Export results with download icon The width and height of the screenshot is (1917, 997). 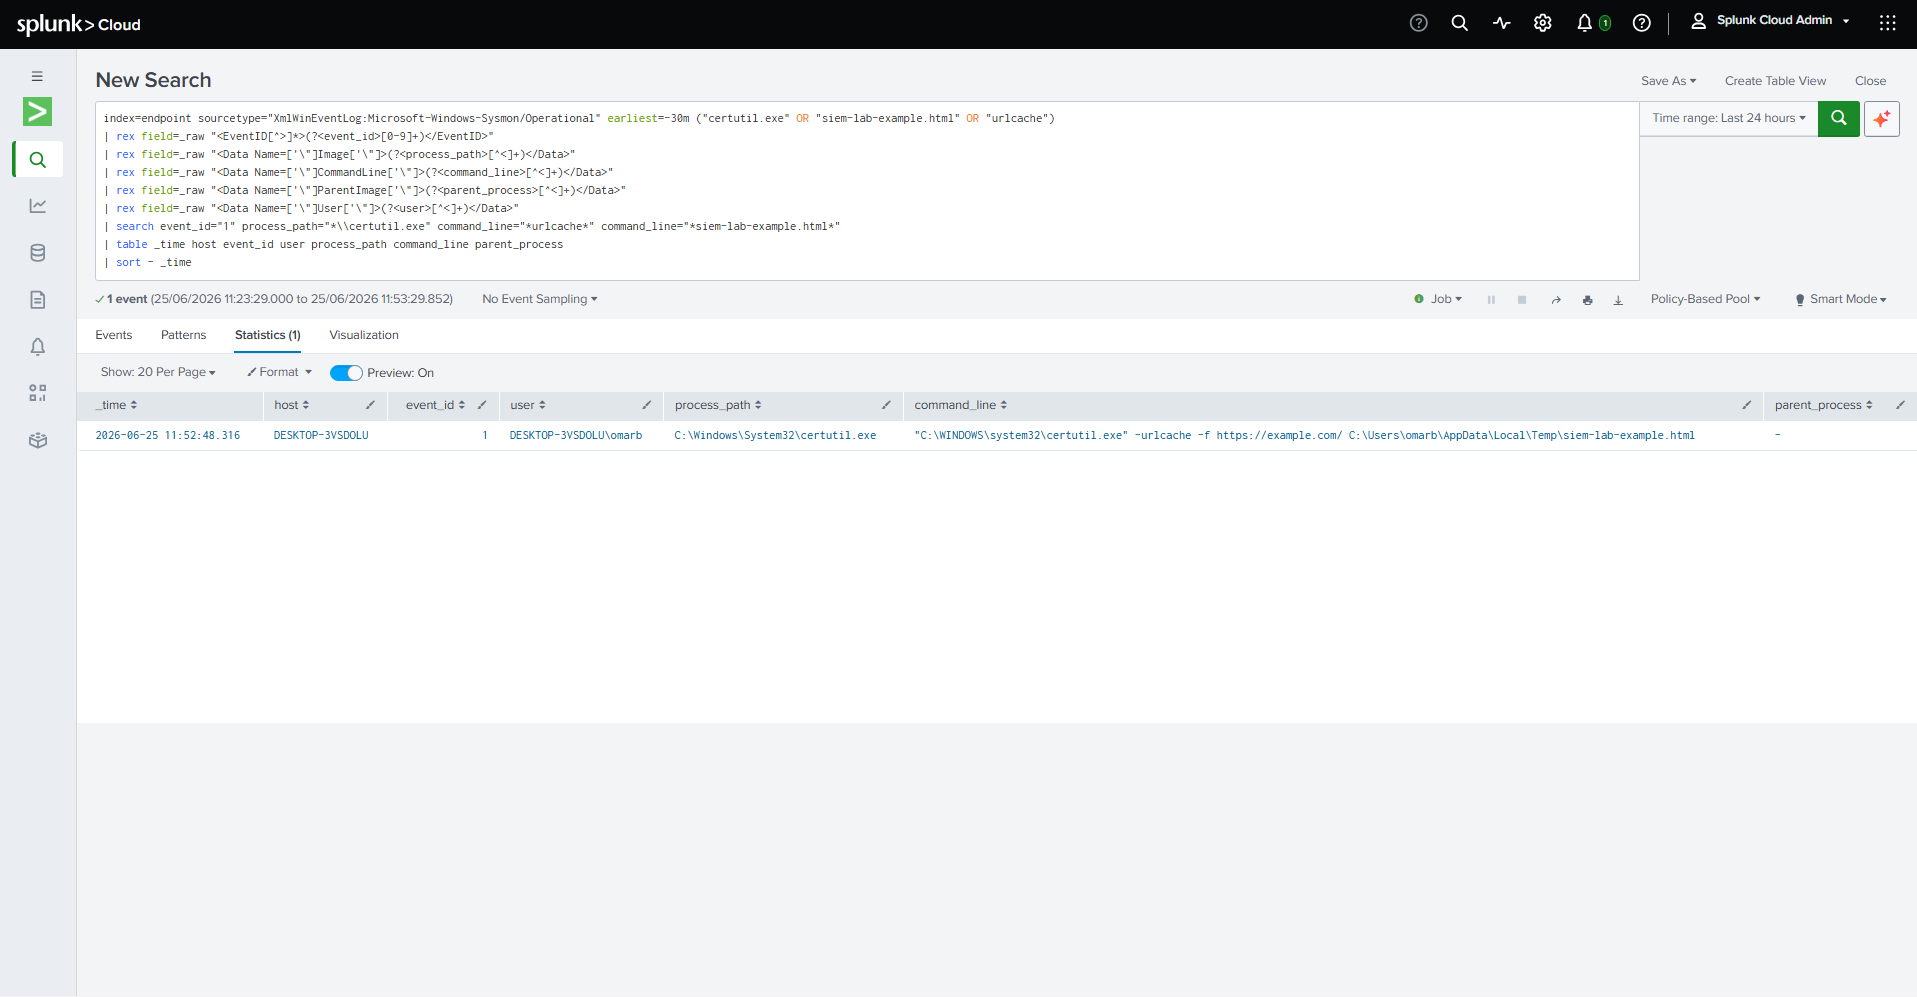point(1618,300)
